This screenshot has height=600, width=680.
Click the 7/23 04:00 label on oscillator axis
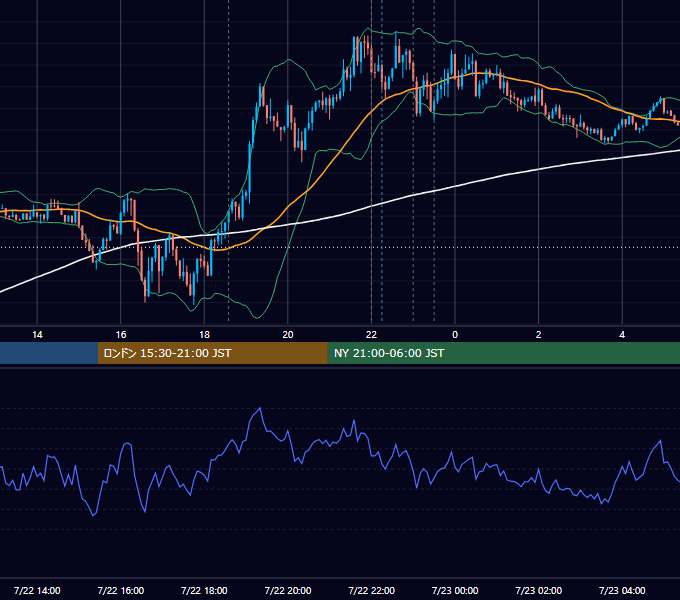pos(622,590)
